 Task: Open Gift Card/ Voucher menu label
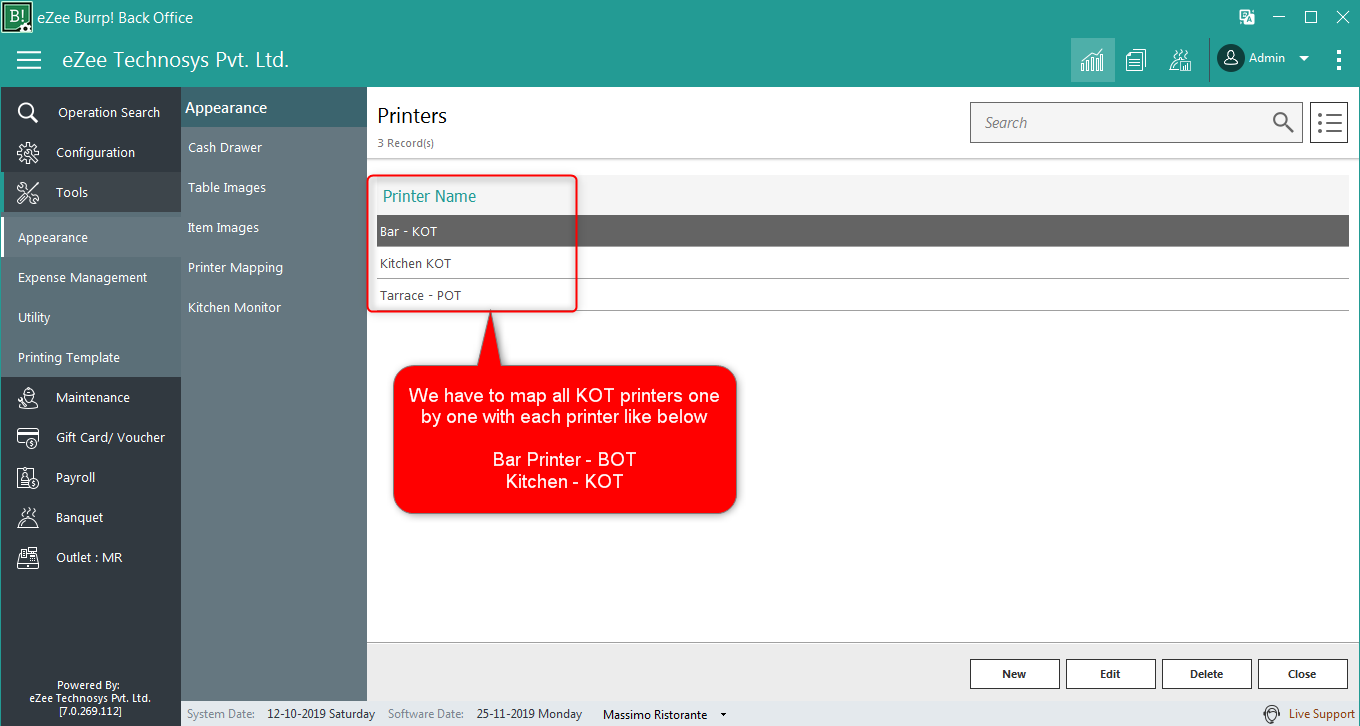coord(111,438)
